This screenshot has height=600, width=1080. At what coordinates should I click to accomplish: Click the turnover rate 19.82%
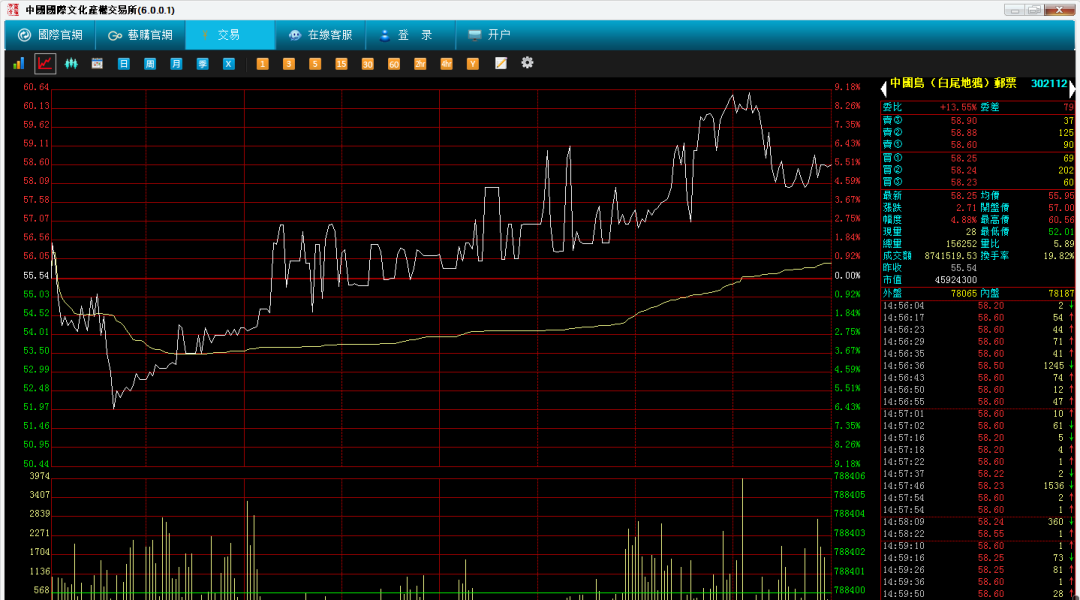click(x=1058, y=256)
